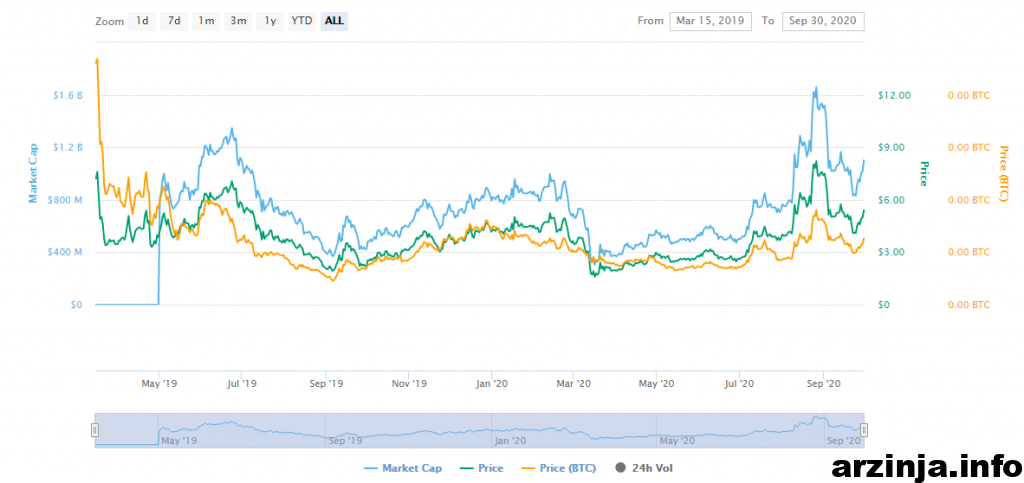
Task: Grab the left navigator range handle
Action: point(95,430)
